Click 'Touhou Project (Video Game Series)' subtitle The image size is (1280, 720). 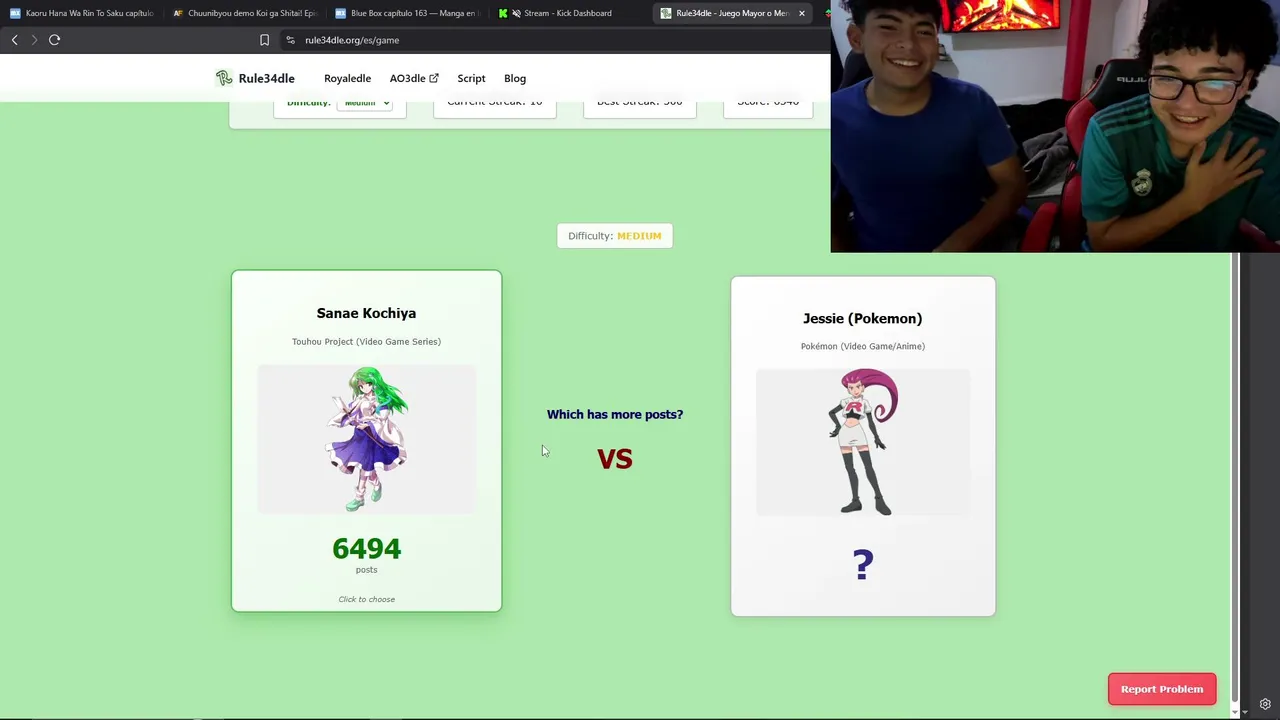click(x=366, y=342)
